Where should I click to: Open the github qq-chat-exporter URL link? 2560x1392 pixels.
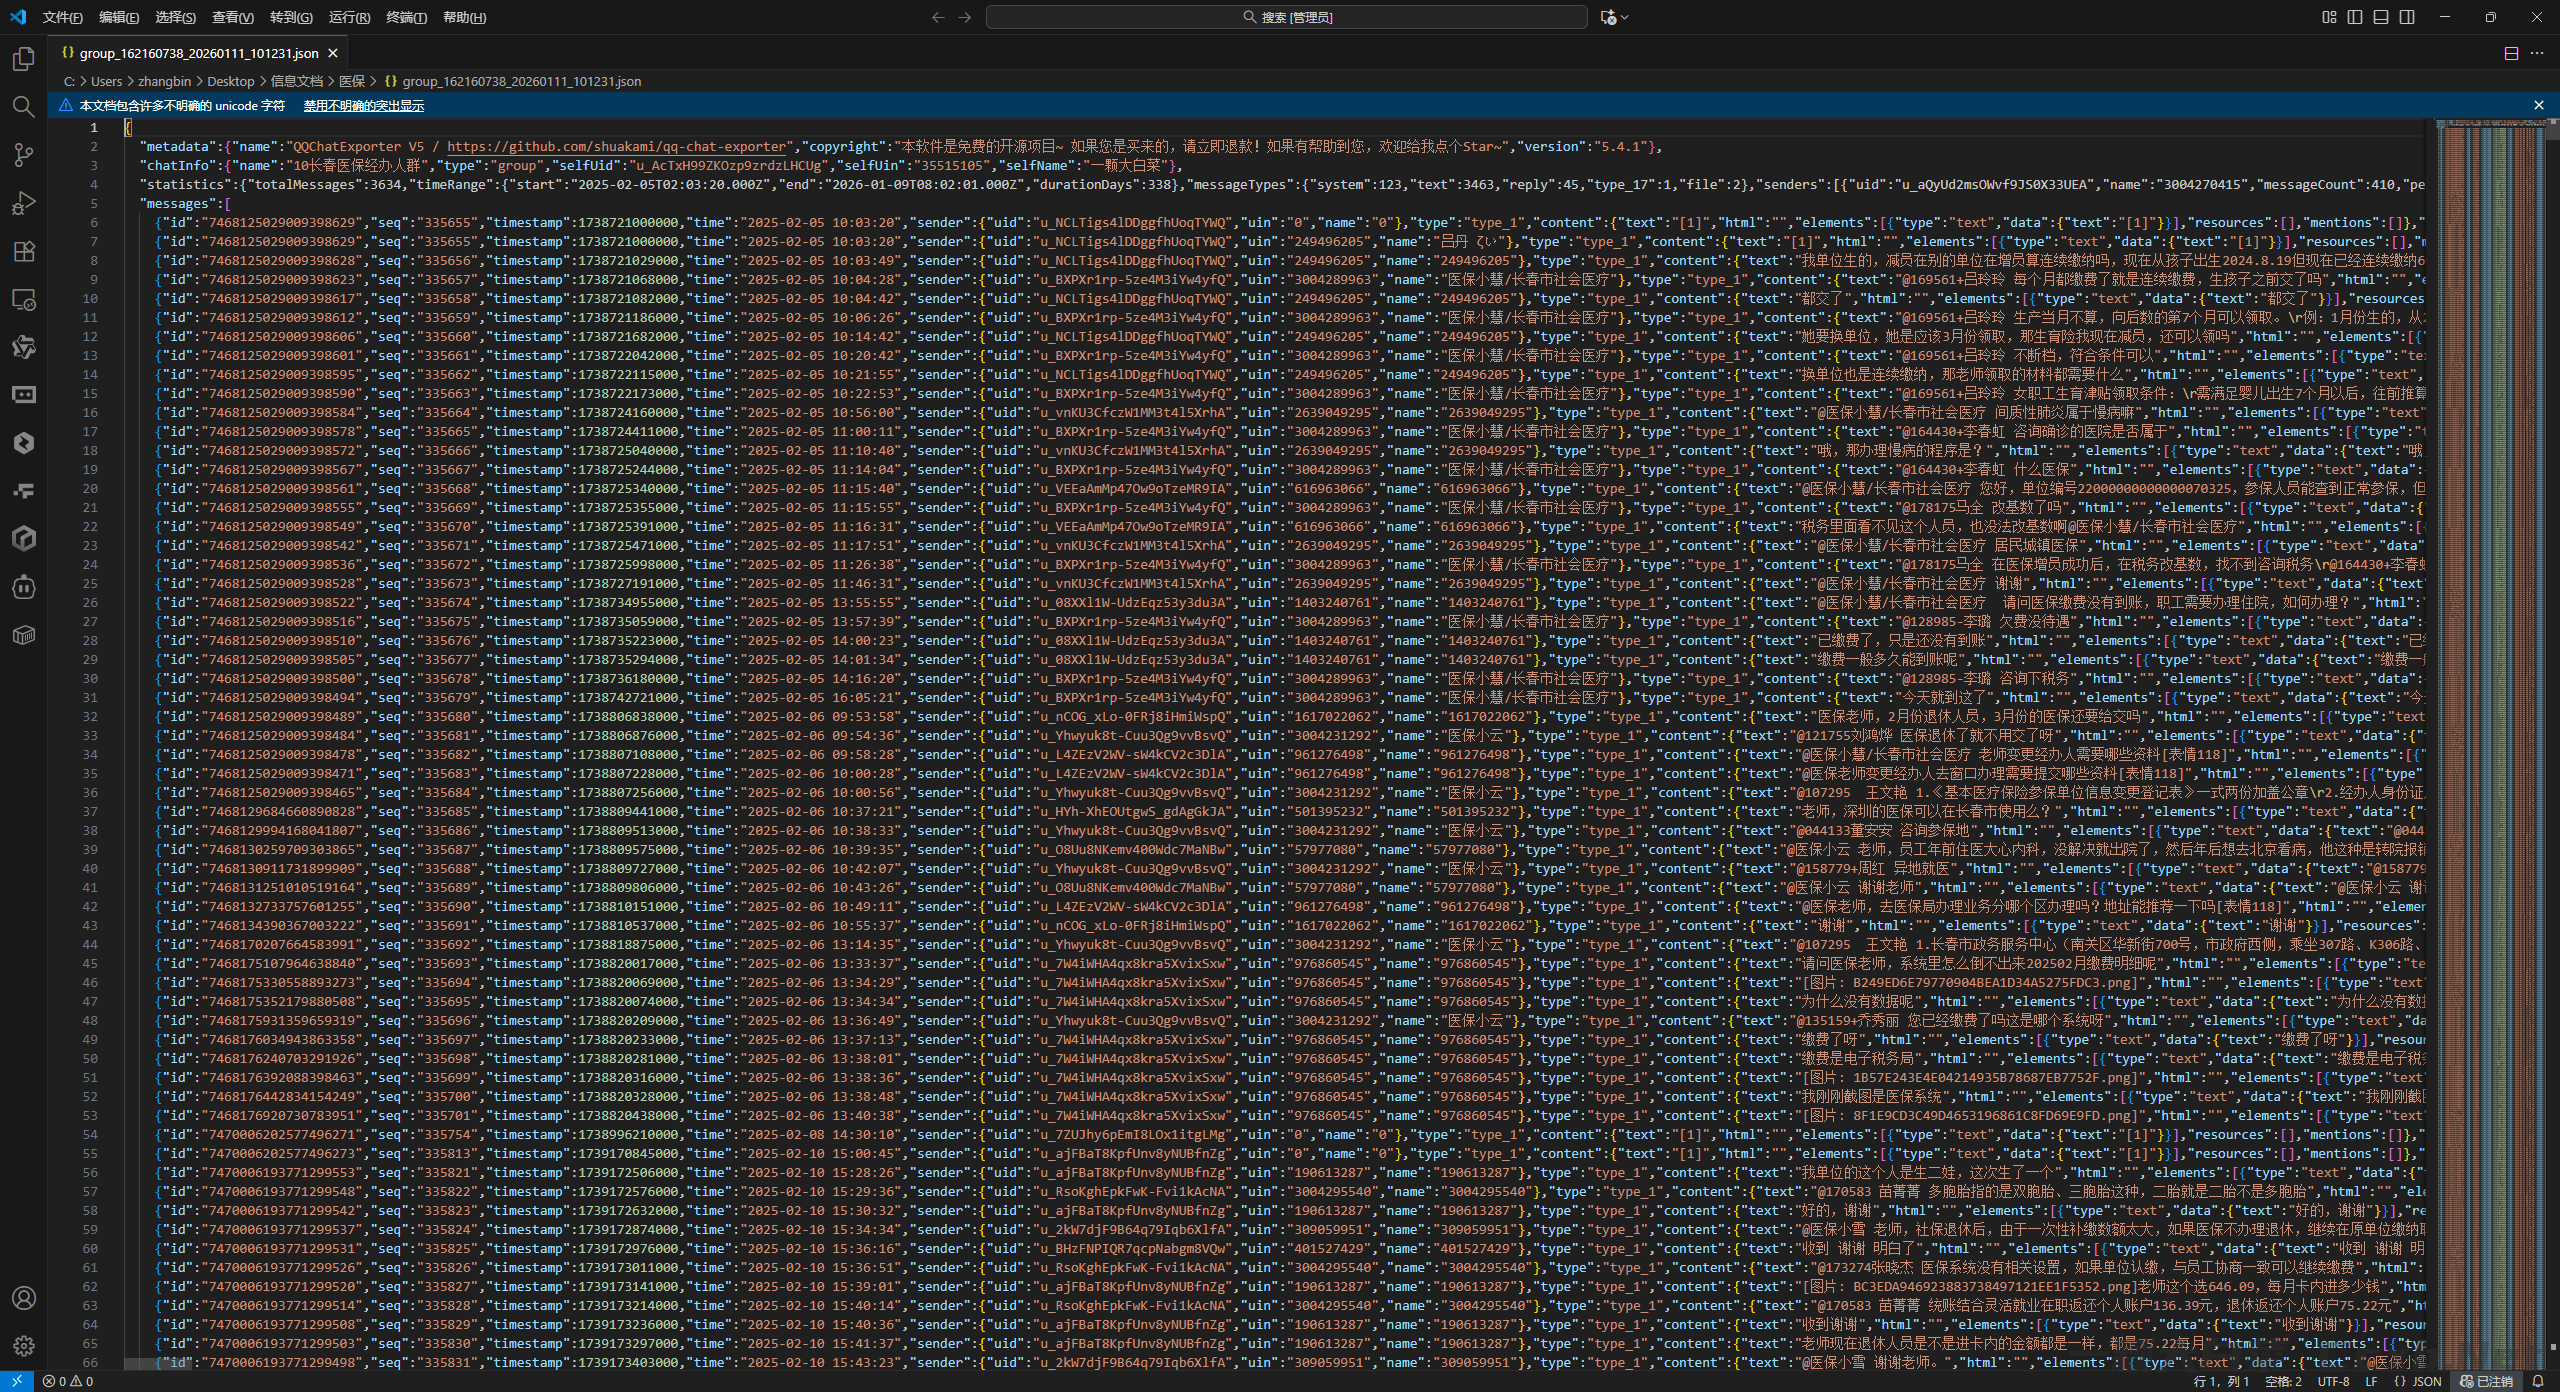(616, 147)
